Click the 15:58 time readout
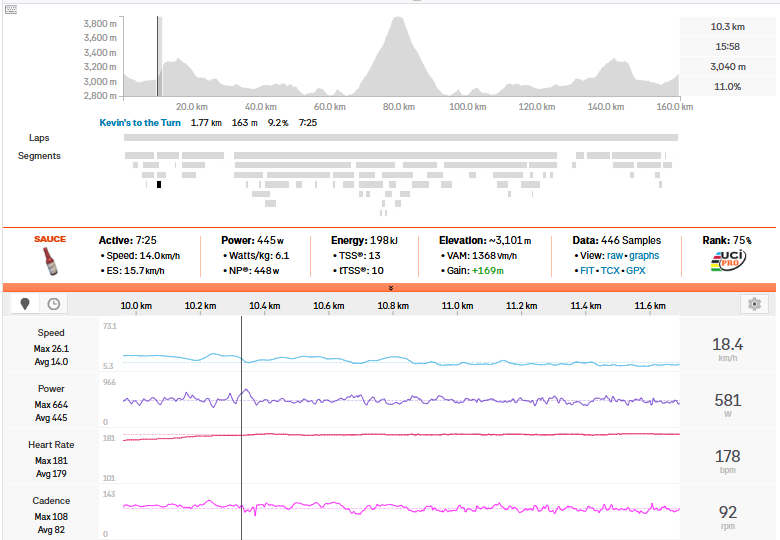 click(727, 47)
